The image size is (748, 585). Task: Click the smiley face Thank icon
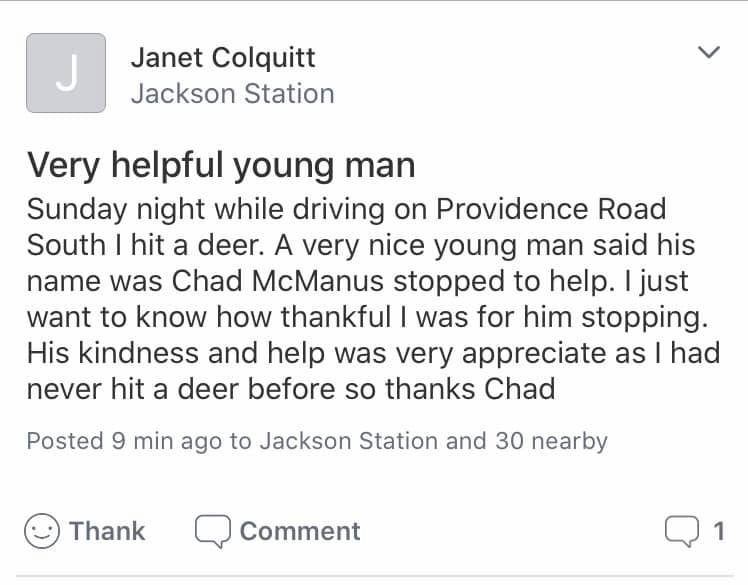[42, 531]
